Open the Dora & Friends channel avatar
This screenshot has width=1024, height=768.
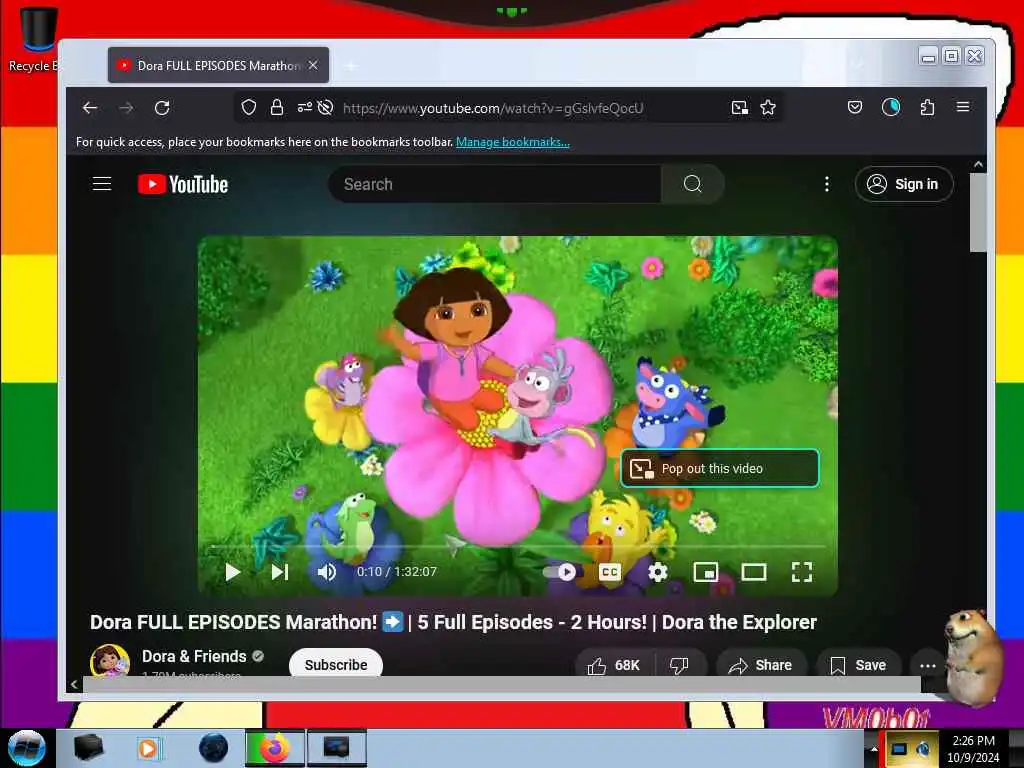tap(109, 660)
